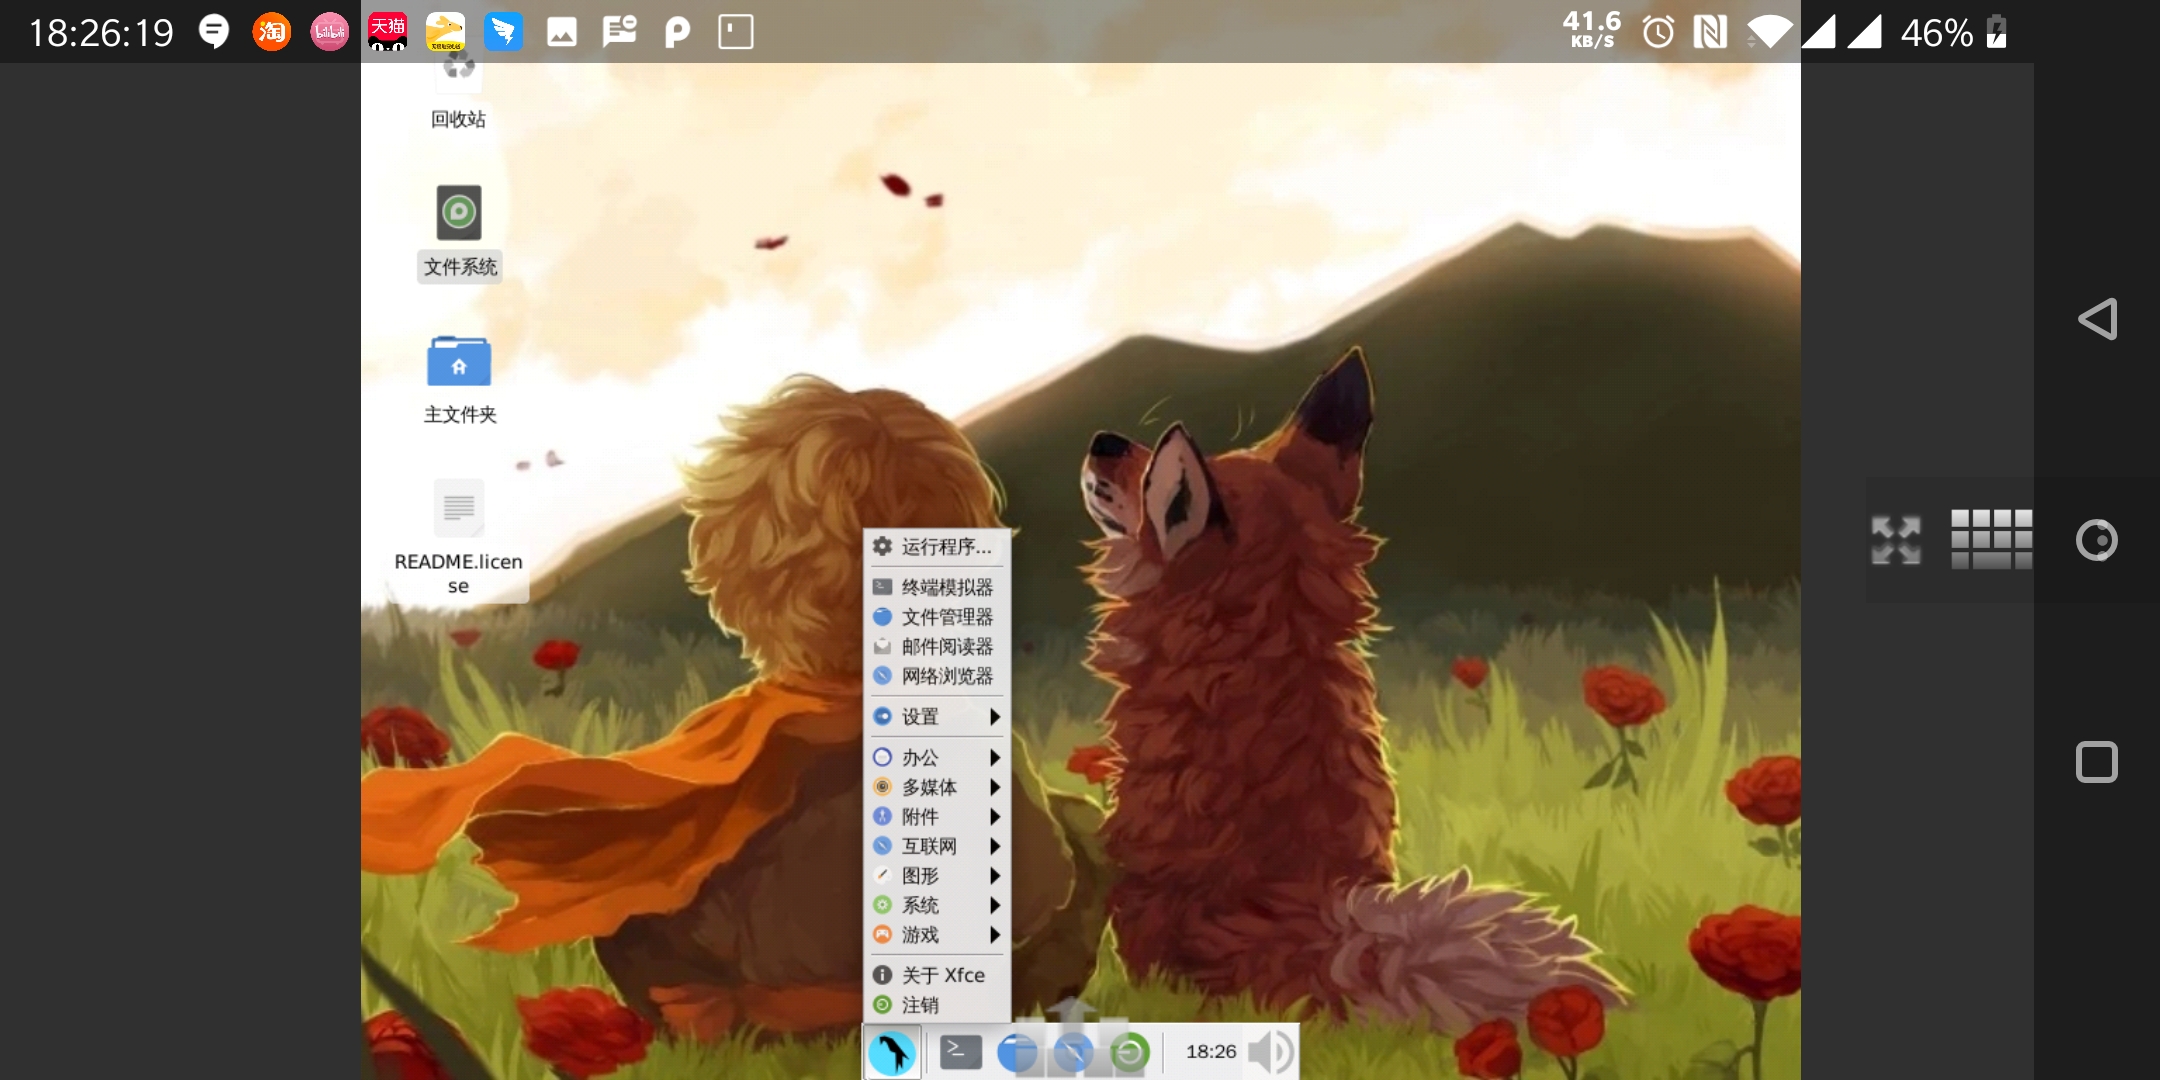Tap the image notification status icon

561,32
